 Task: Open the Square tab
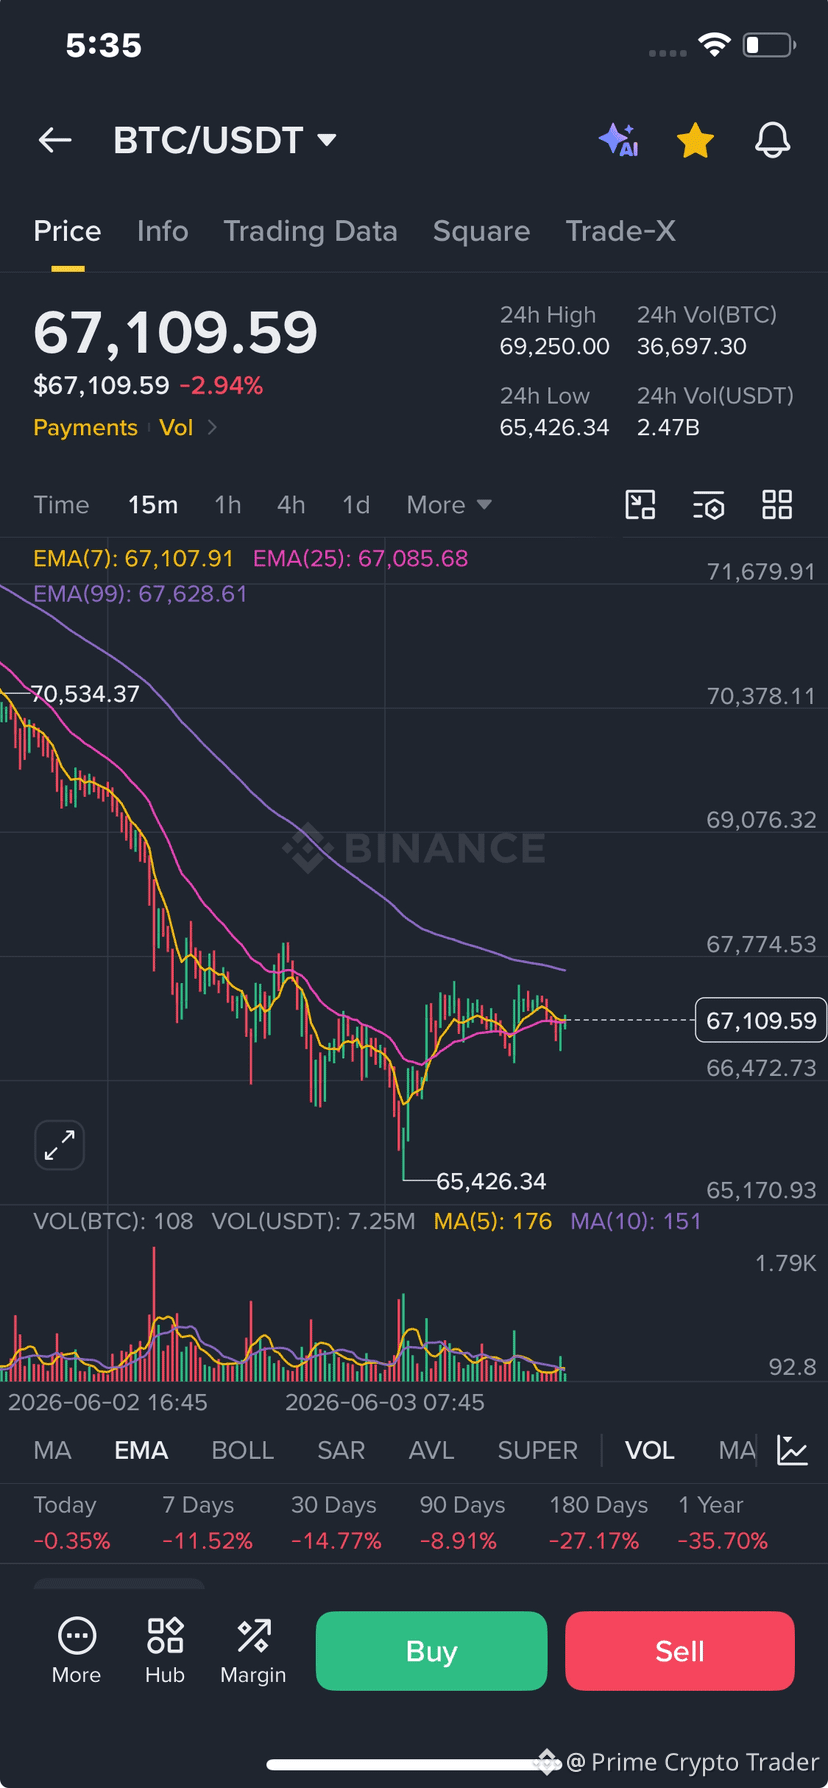point(481,231)
